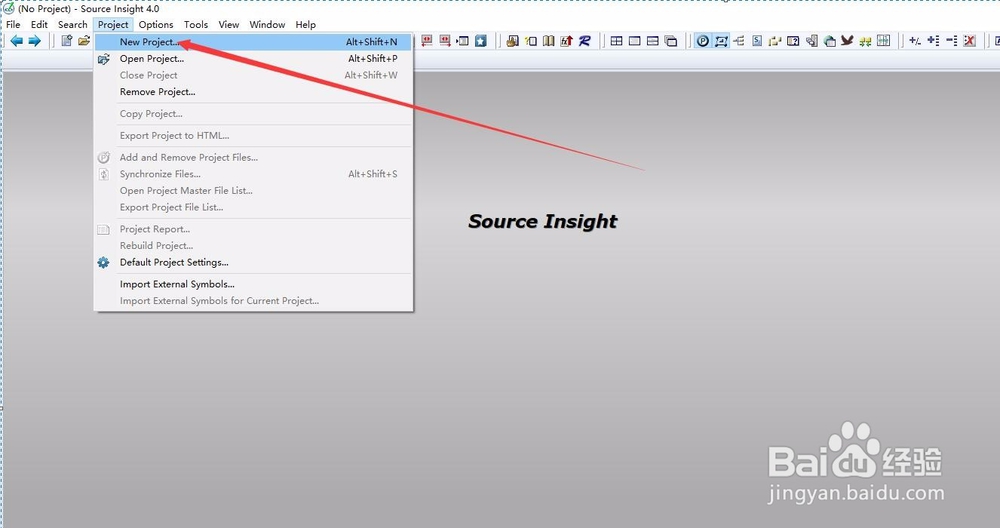Click Import External Symbols for Current Project...
The width and height of the screenshot is (1000, 528).
(253, 300)
